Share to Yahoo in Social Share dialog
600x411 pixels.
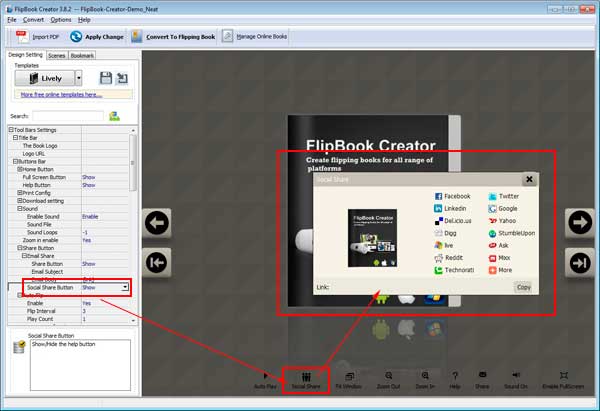click(502, 221)
